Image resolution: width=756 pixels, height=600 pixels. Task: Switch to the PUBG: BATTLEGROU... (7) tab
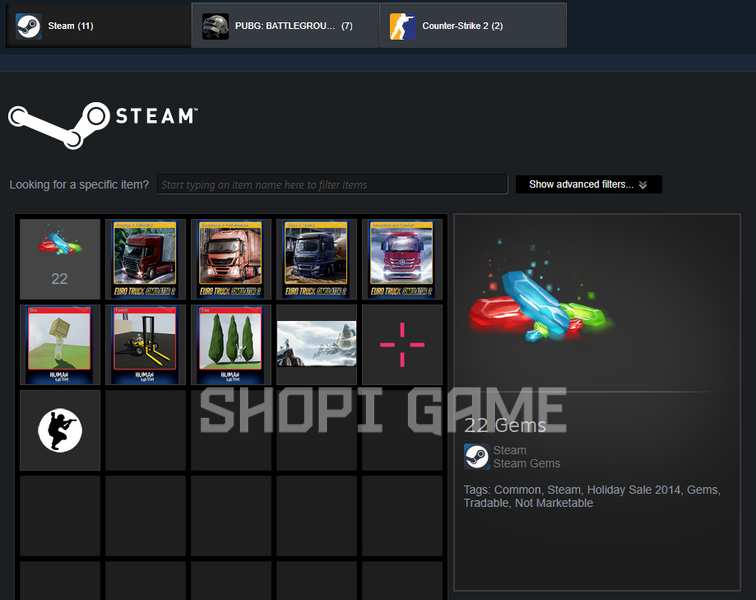[285, 26]
